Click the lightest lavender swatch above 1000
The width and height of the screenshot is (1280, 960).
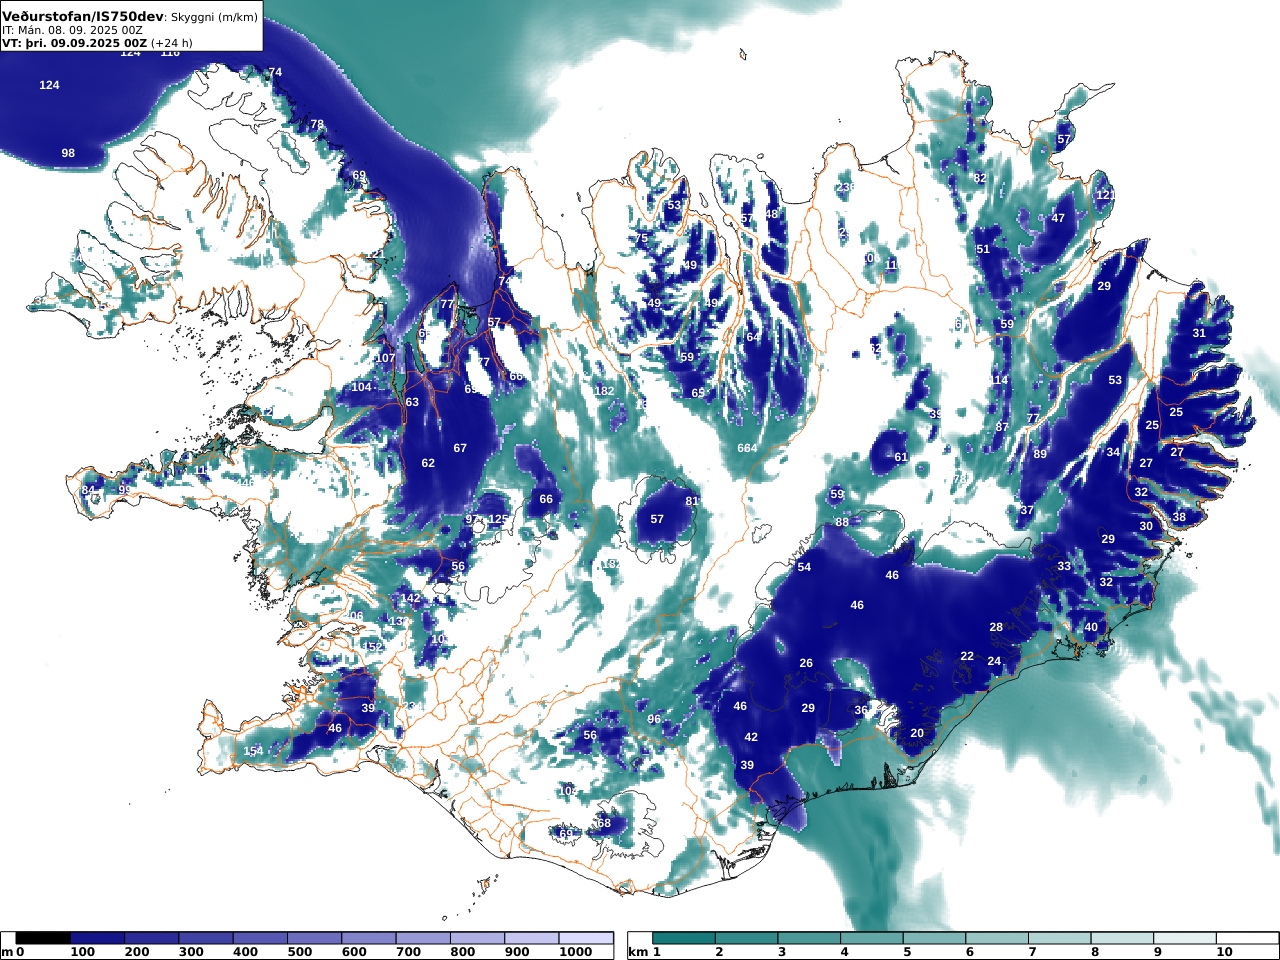tap(586, 938)
